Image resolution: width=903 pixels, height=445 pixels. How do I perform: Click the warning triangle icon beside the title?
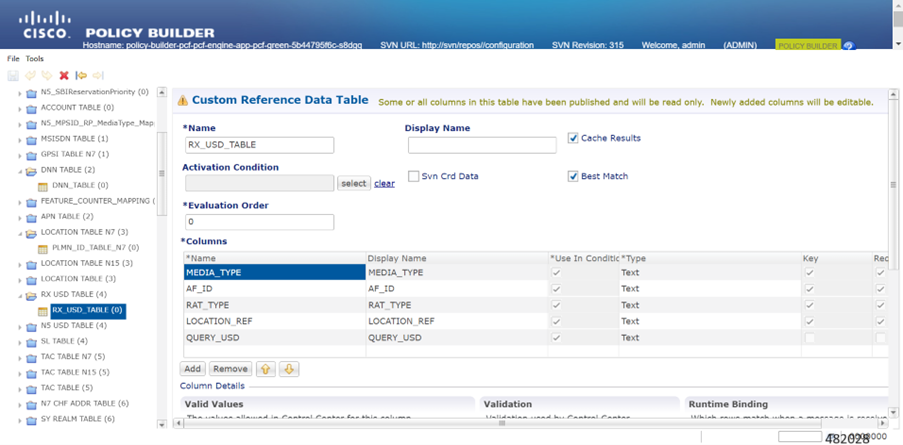point(183,100)
